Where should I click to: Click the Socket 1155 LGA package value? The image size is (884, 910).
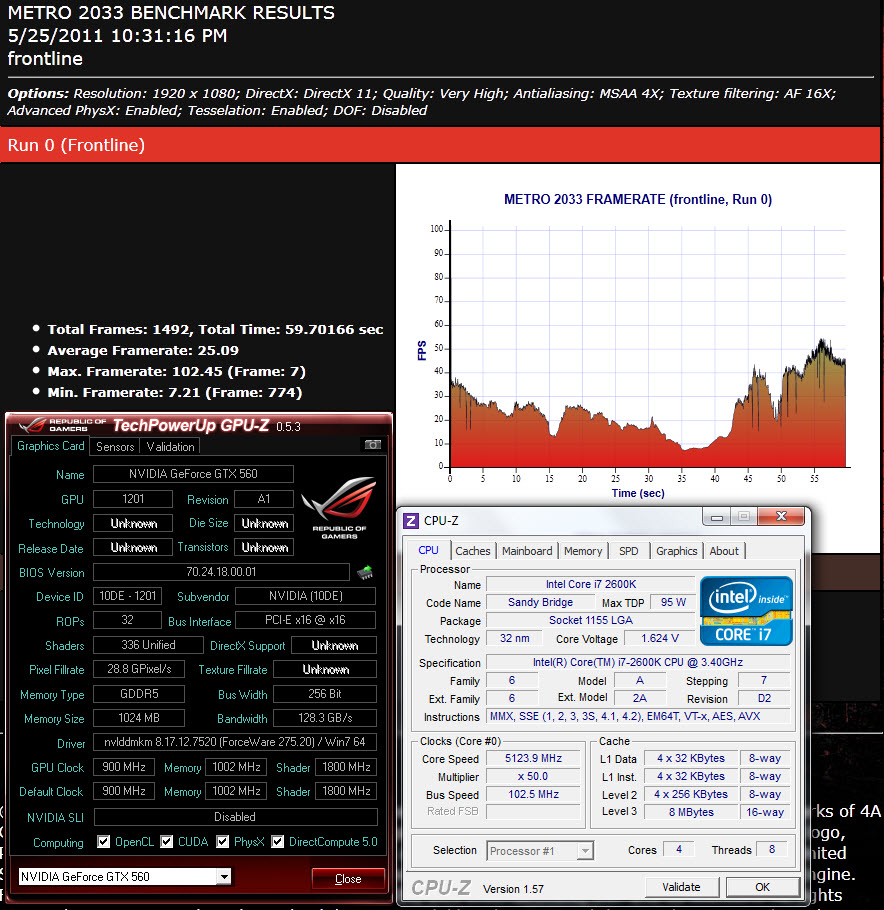590,620
